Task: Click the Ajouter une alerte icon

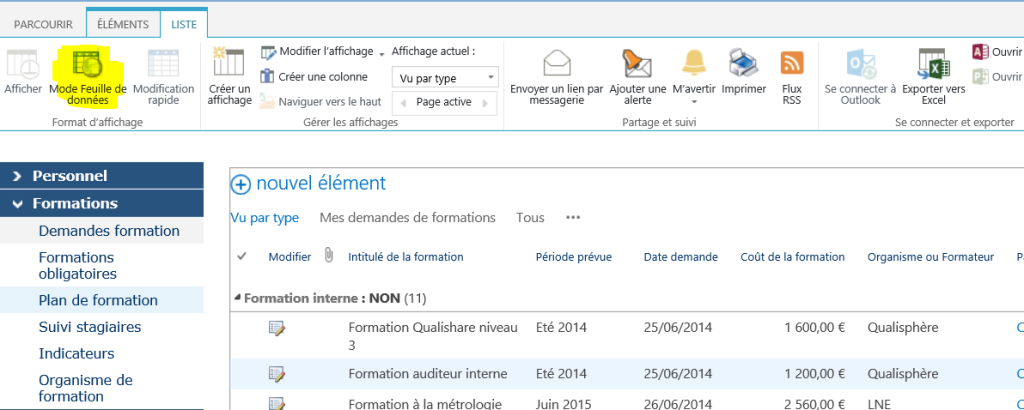Action: [x=637, y=64]
